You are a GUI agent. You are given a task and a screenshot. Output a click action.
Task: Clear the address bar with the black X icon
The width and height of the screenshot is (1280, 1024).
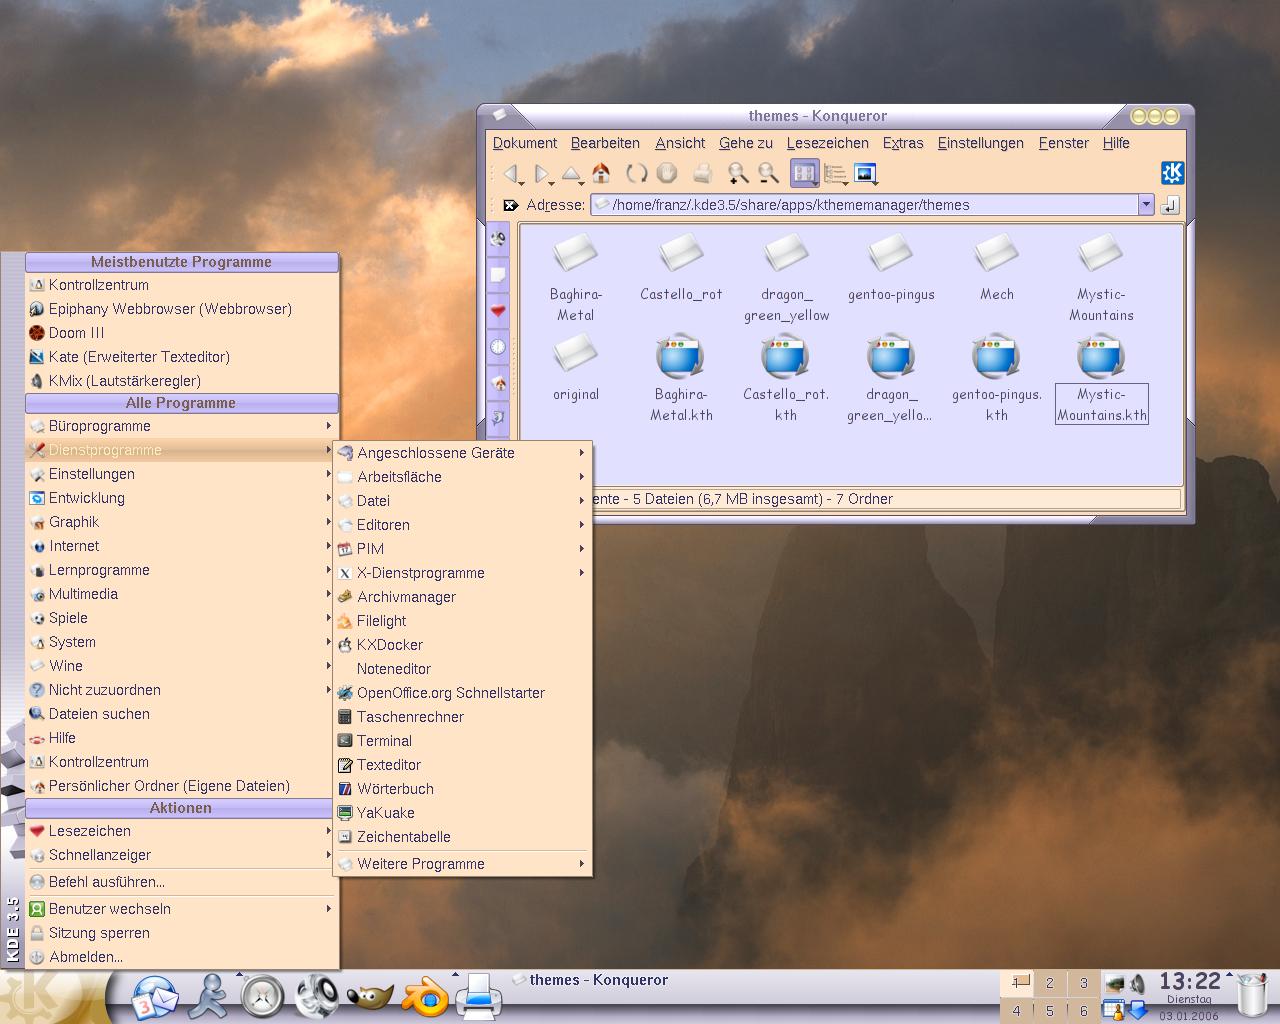coord(511,205)
